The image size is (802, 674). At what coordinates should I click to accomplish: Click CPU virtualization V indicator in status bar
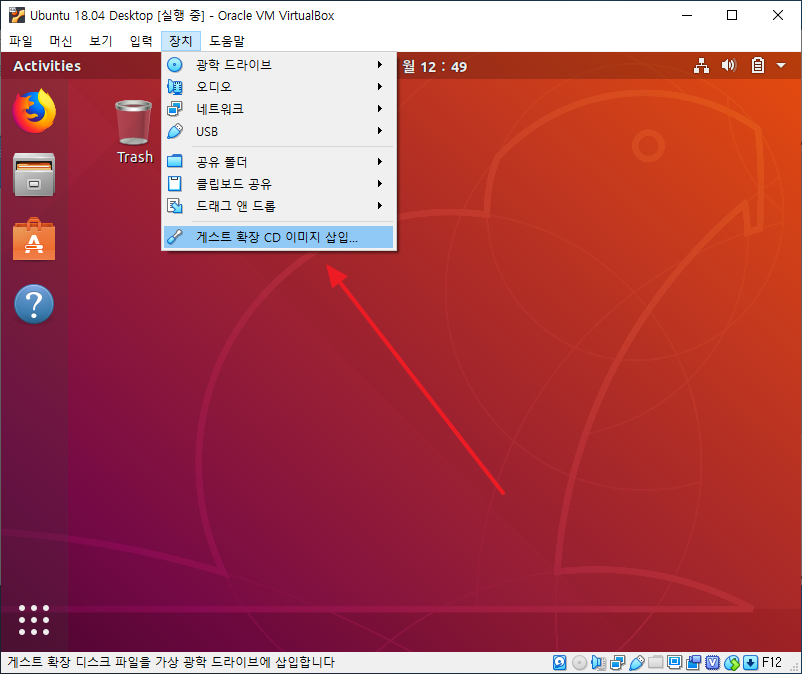coord(712,663)
